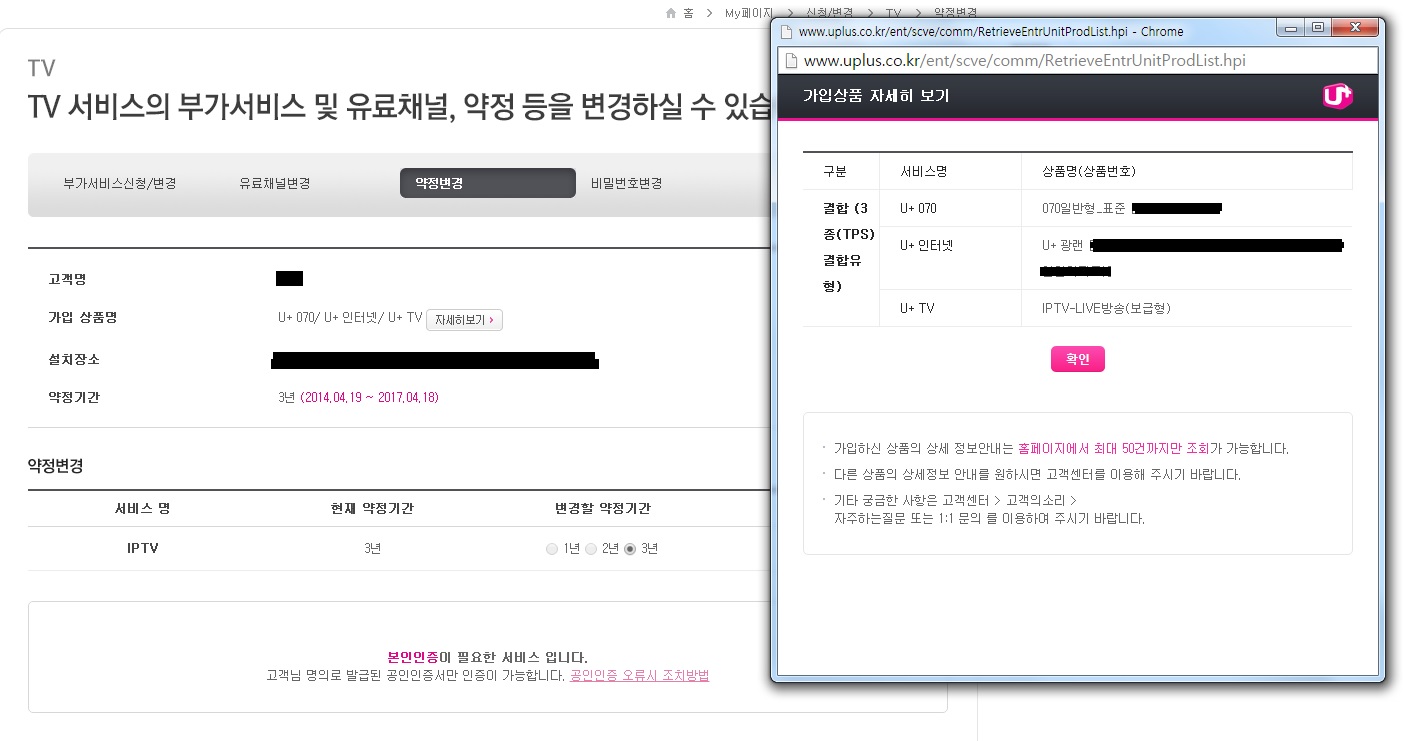
Task: Click the 약정기간 date range text
Action: (369, 398)
